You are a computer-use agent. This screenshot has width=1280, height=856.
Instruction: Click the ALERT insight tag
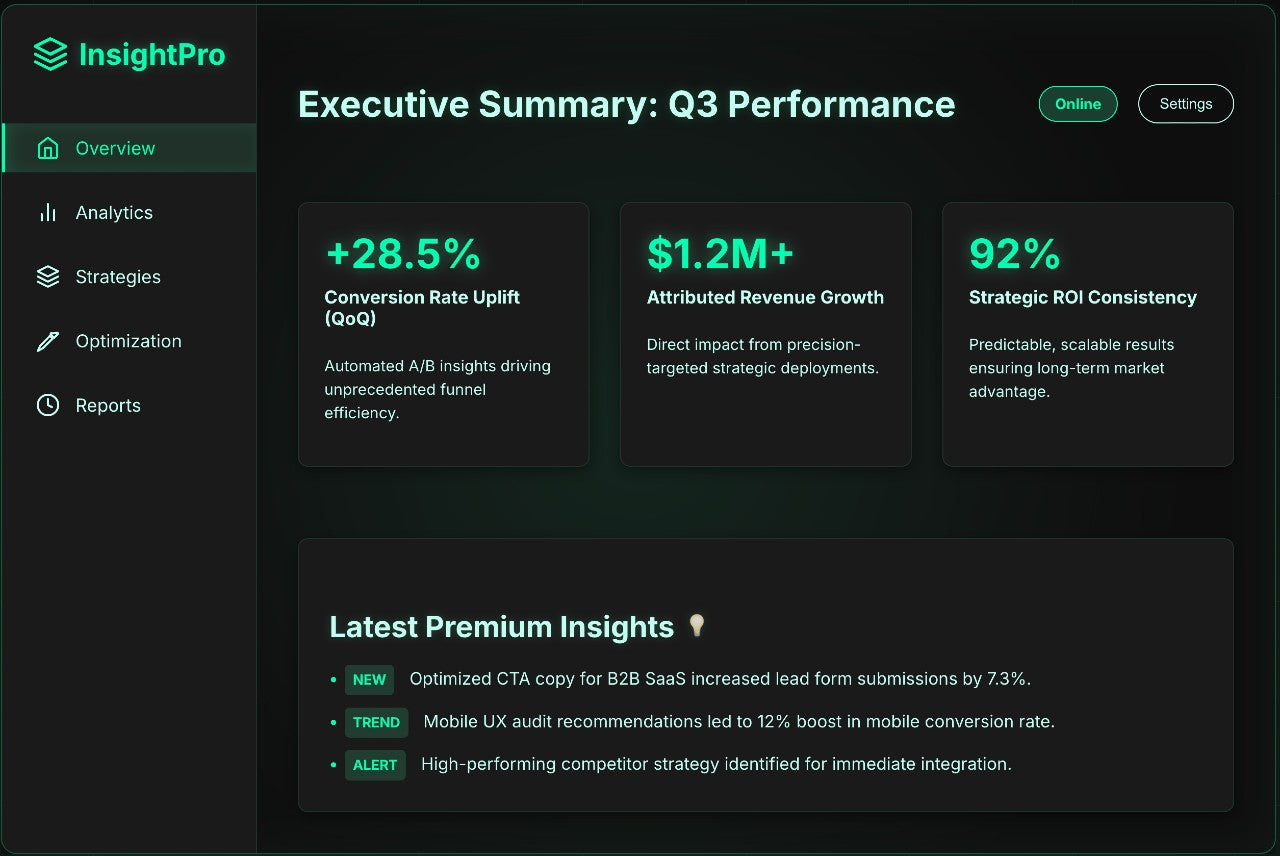[375, 765]
